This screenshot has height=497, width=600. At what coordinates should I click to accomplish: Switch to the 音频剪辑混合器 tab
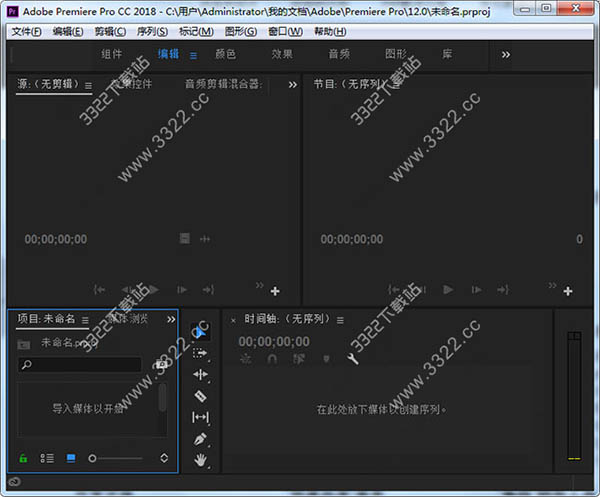(223, 84)
